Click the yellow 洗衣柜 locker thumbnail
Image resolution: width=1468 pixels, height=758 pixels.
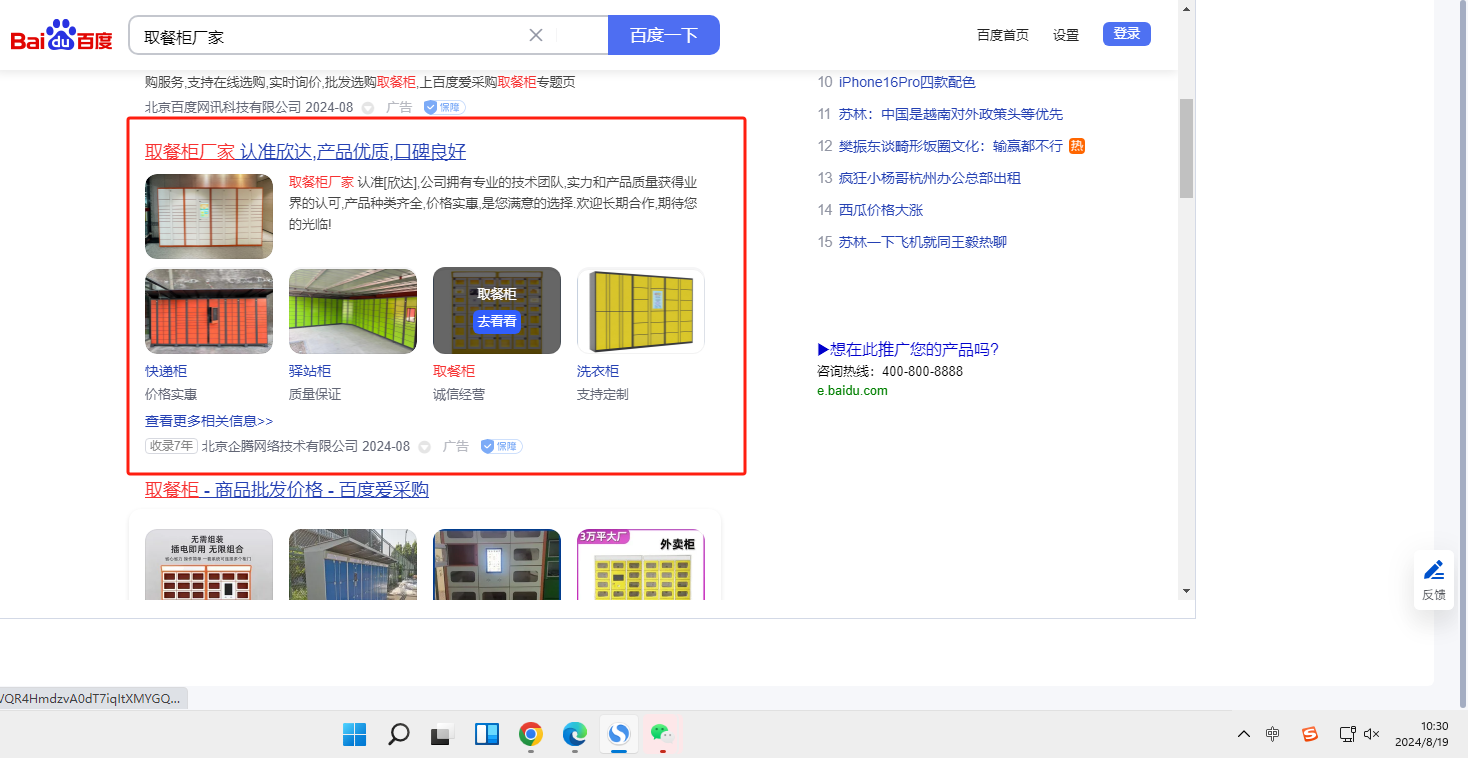(641, 311)
